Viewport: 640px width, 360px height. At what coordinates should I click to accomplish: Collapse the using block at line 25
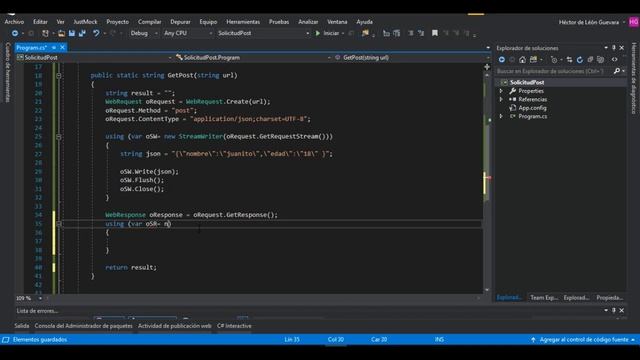59,137
